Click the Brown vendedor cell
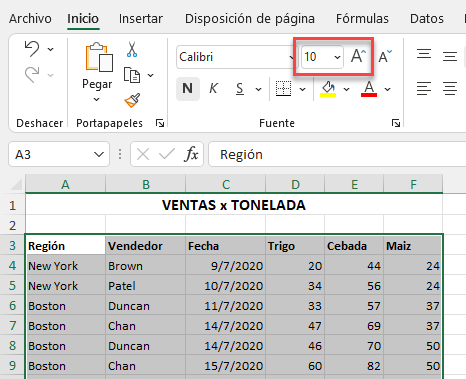 click(x=146, y=266)
